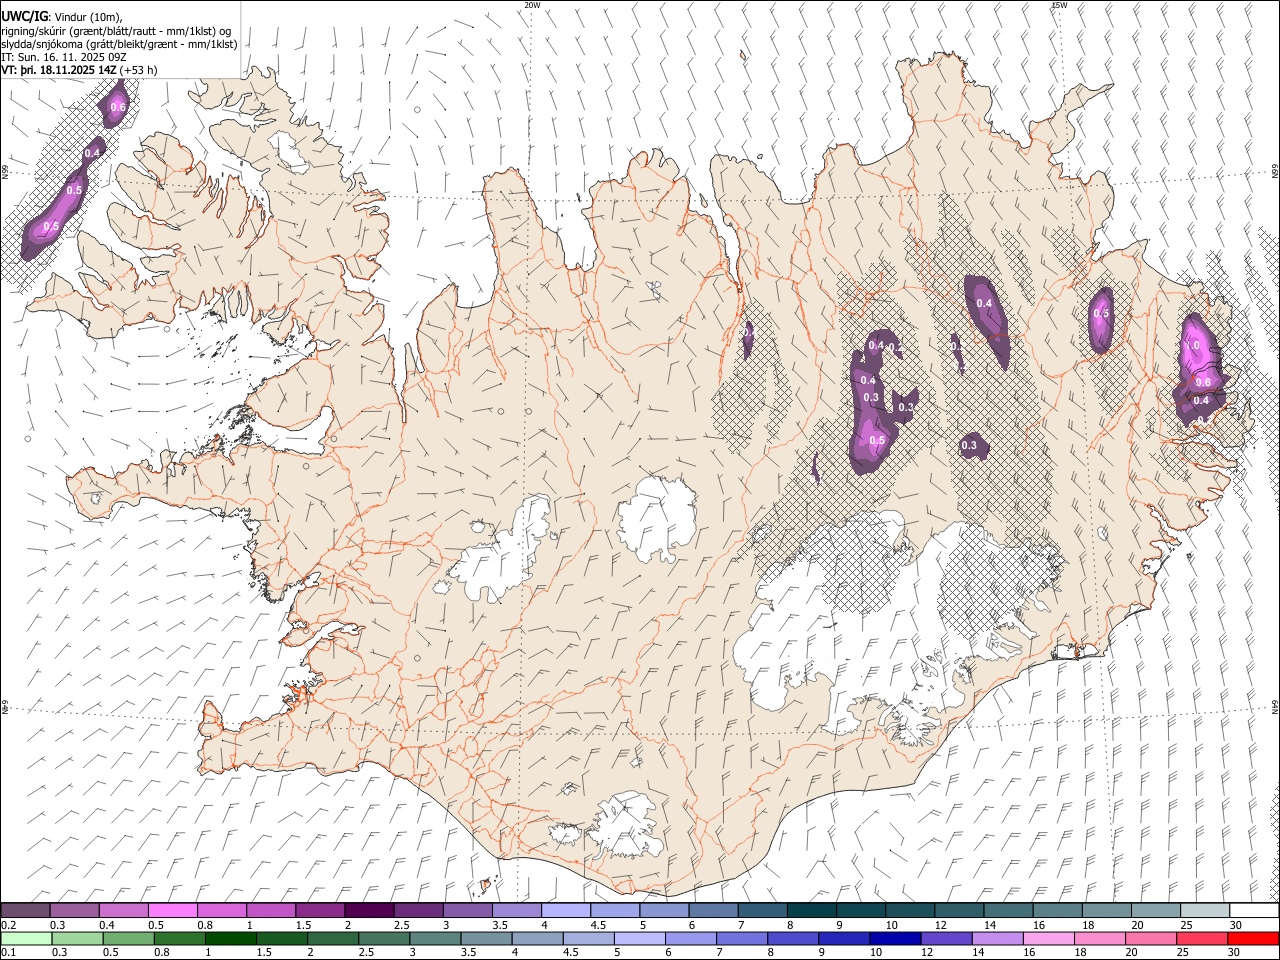Viewport: 1280px width, 960px height.
Task: Pick the bottom legend row swatch labeled 0.5
Action: (128, 939)
